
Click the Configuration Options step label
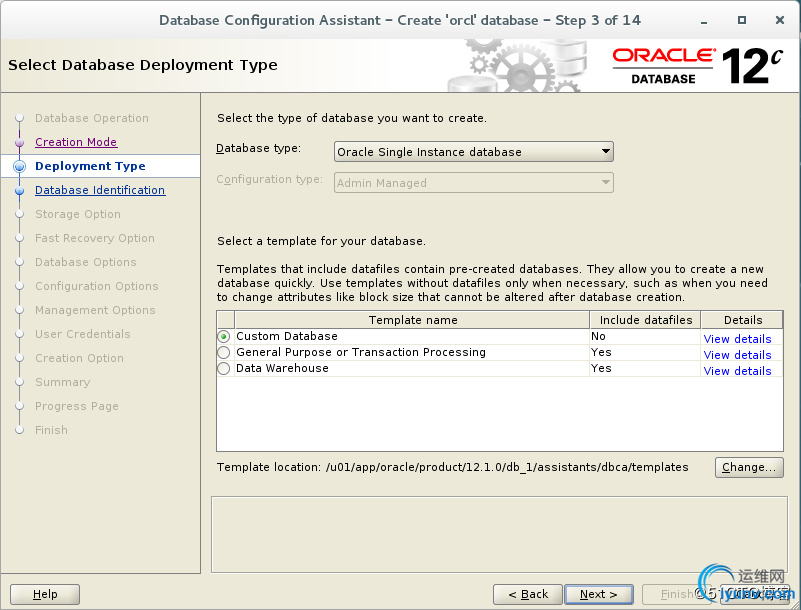97,286
